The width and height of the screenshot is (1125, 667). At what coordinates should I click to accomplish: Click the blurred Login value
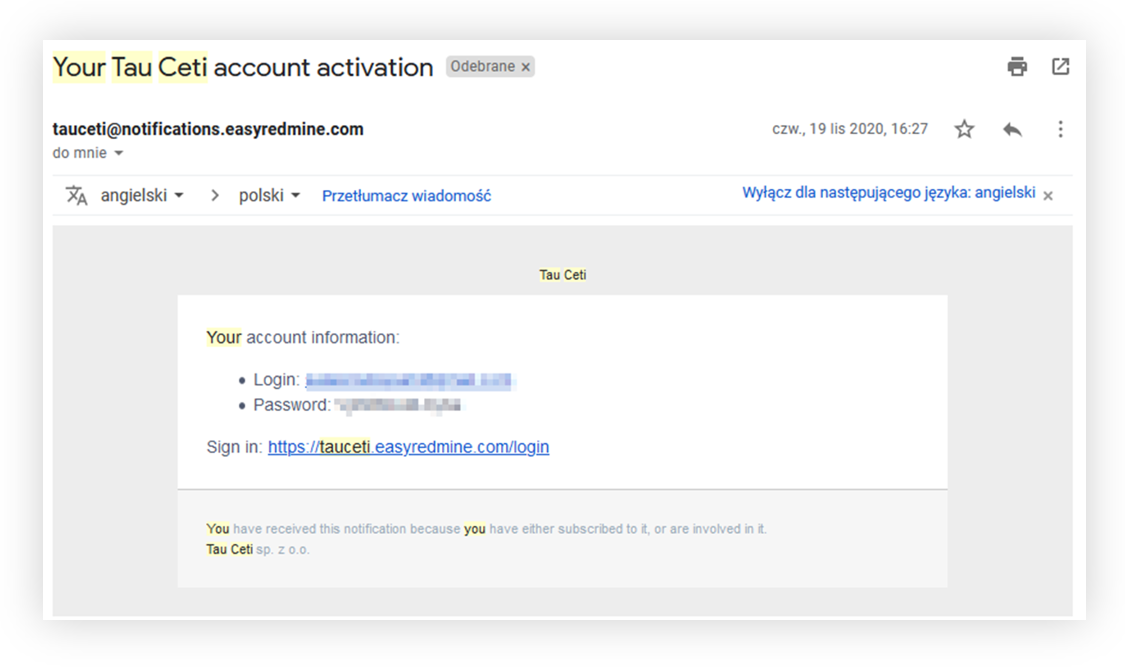[409, 380]
